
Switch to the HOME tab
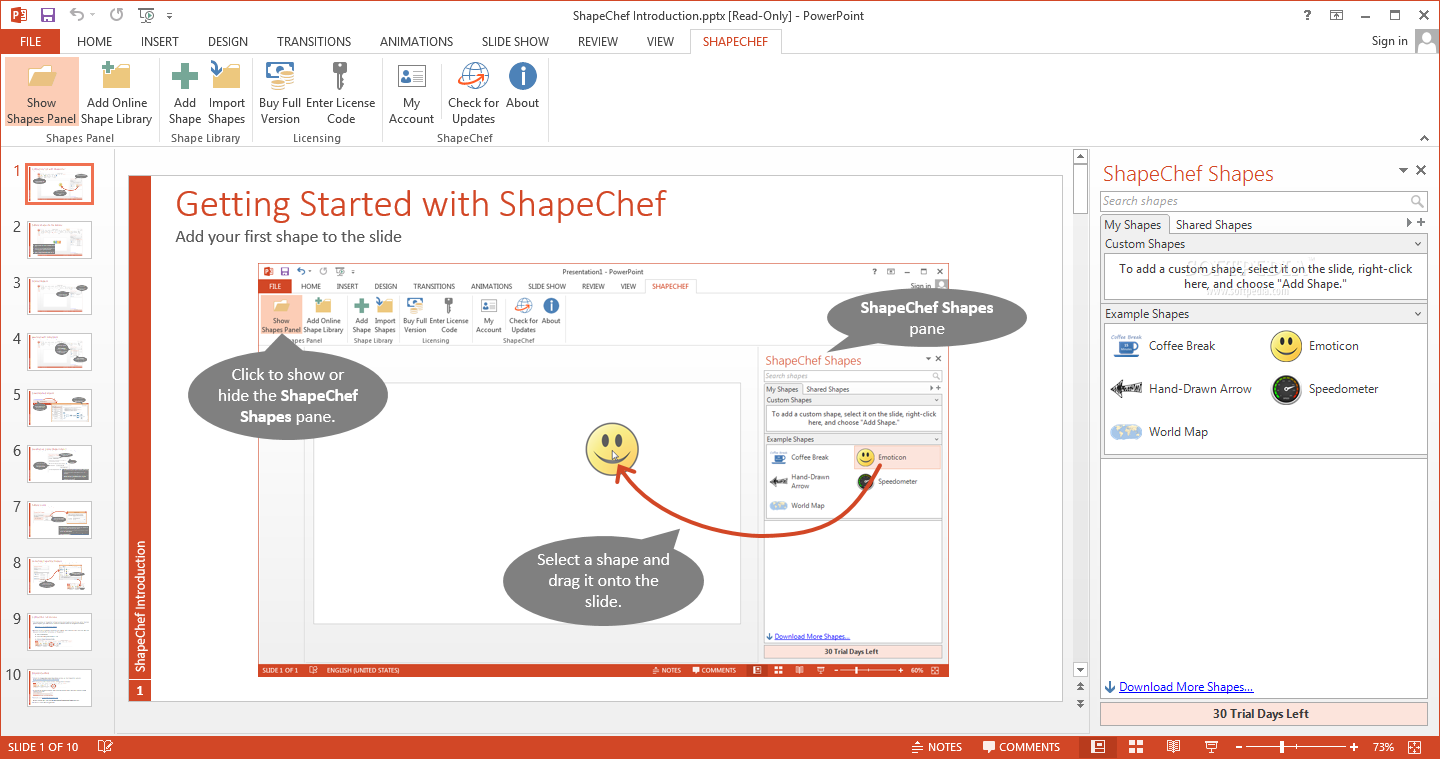coord(95,42)
